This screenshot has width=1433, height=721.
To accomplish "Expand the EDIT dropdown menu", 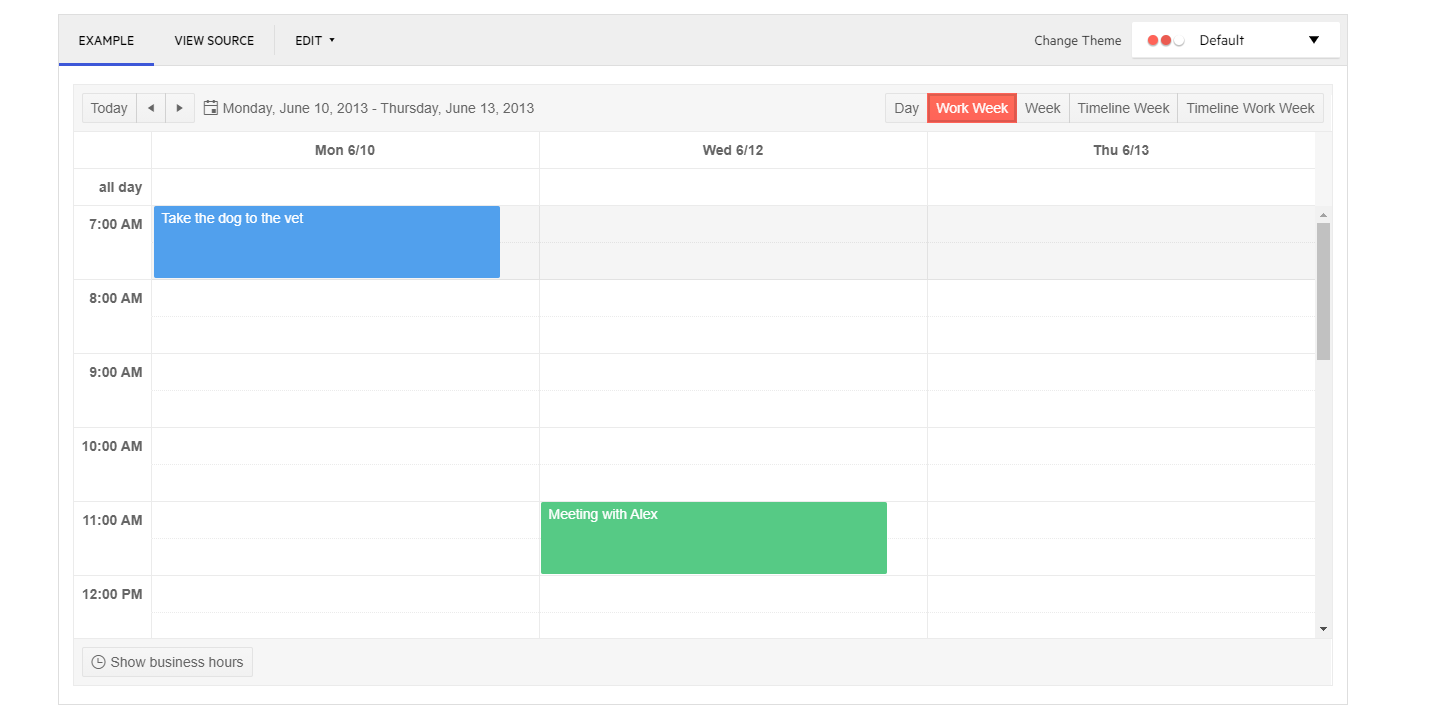I will [x=315, y=41].
